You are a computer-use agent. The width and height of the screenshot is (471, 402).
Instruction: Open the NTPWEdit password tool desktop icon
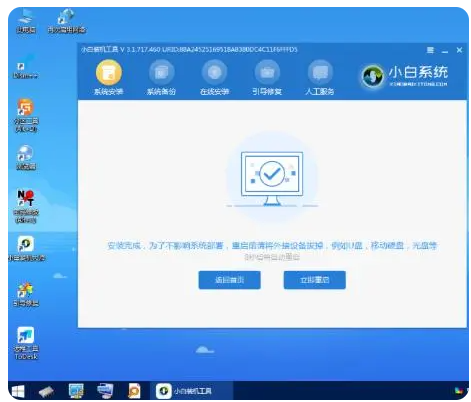point(26,206)
